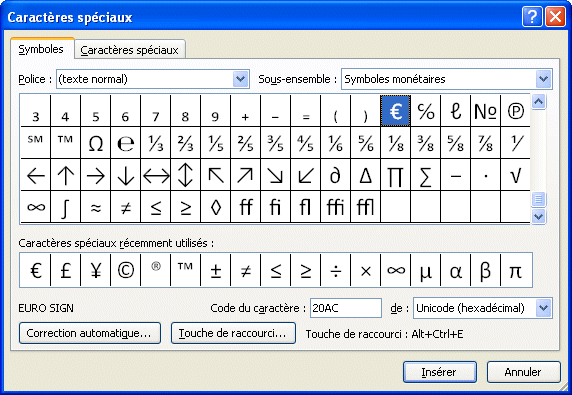Switch to the Symboles tab
The width and height of the screenshot is (572, 395).
[42, 49]
